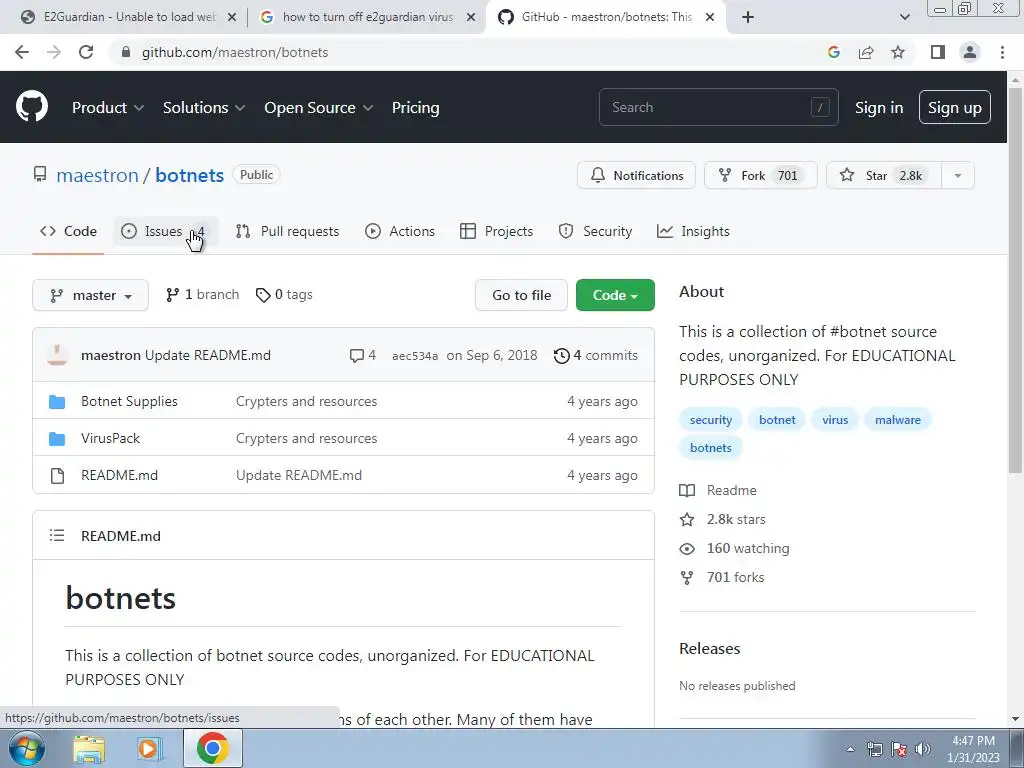Open the Pull requests tab
This screenshot has height=768, width=1024.
[287, 231]
